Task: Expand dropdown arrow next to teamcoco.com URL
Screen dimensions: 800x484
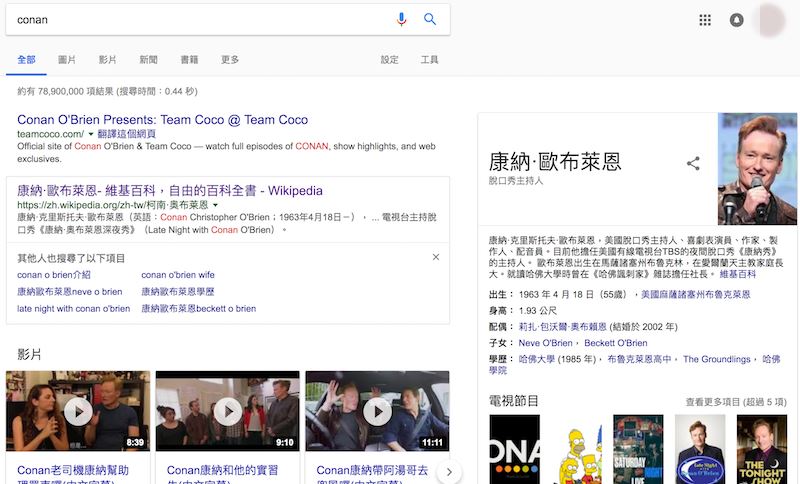Action: tap(91, 134)
